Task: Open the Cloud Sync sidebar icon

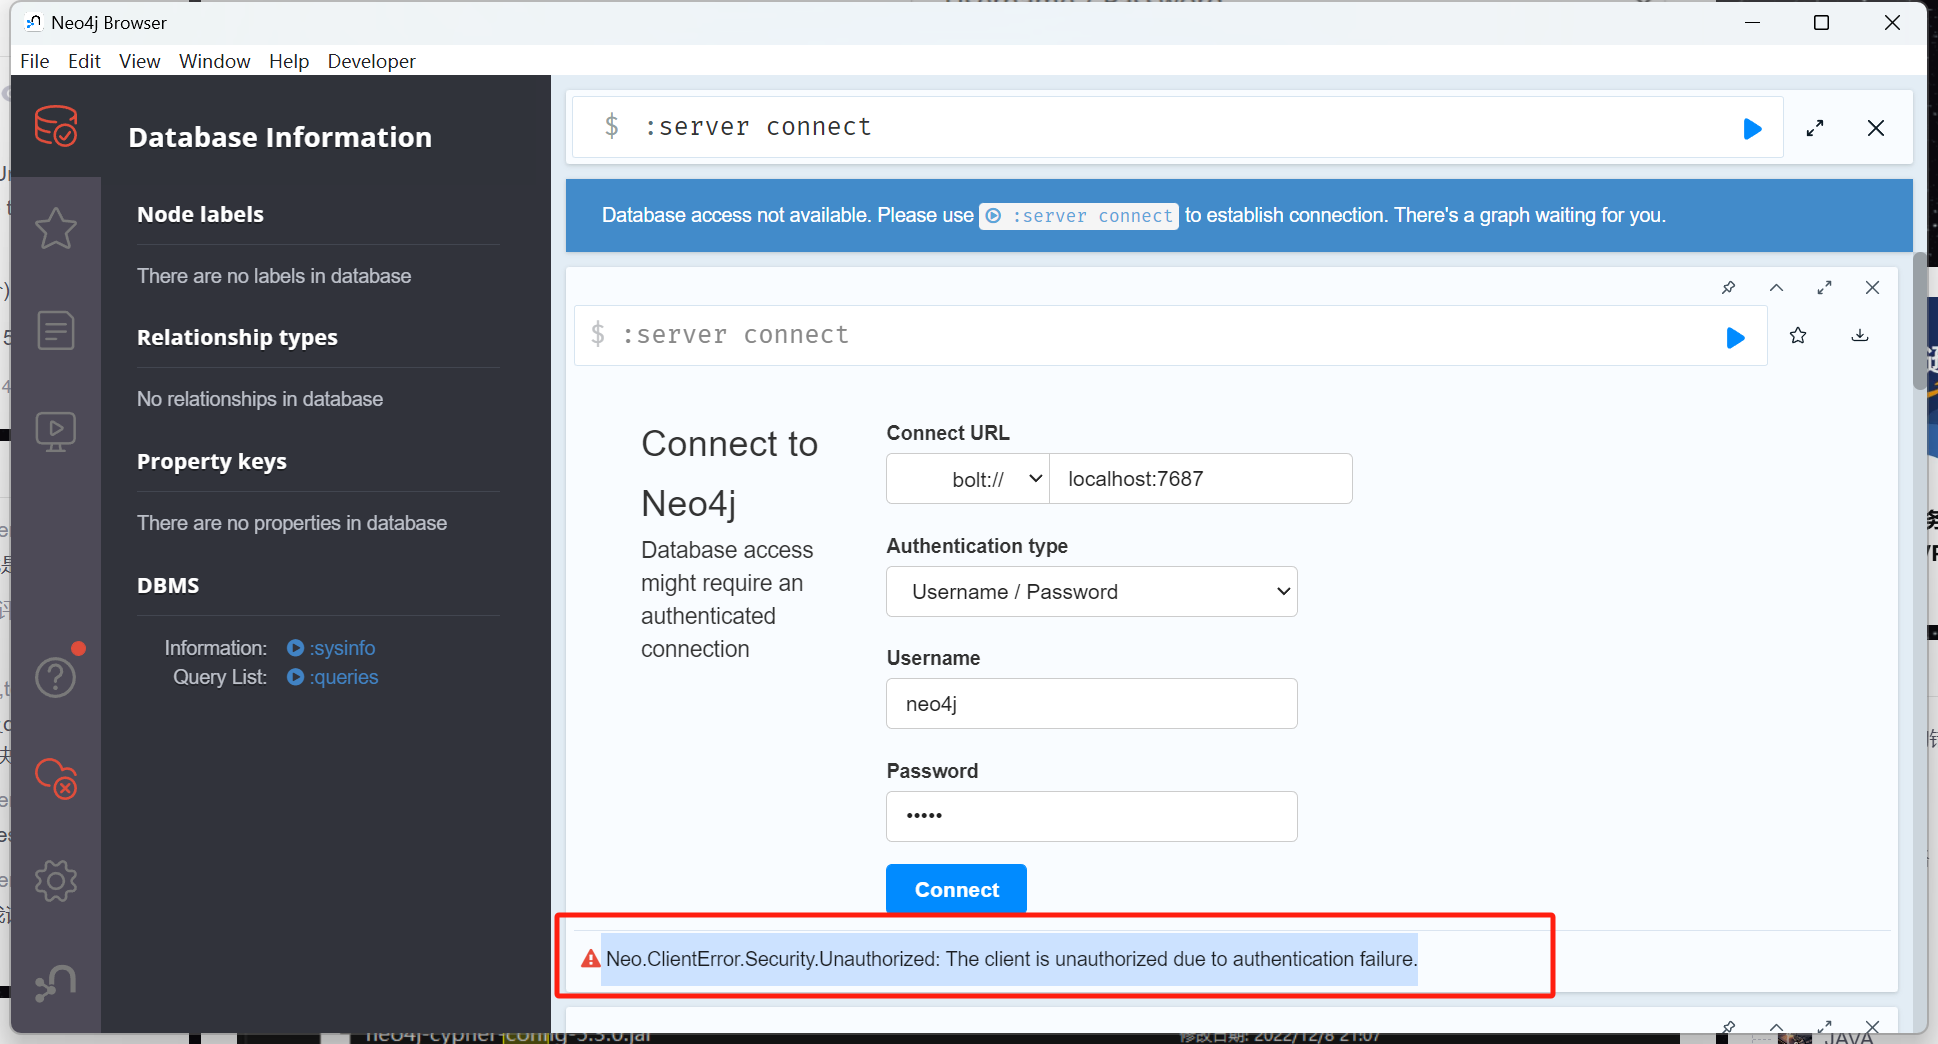Action: coord(56,778)
